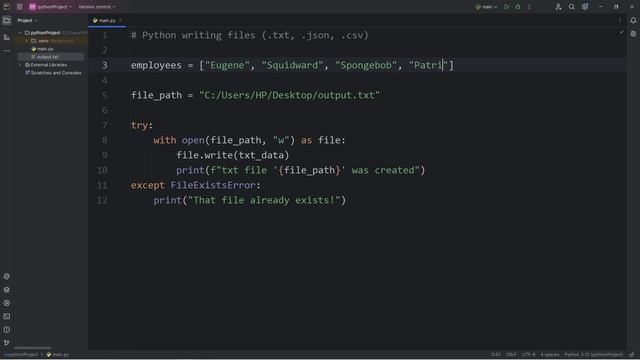Click the comment on line 1
The image size is (640, 360).
(250, 36)
